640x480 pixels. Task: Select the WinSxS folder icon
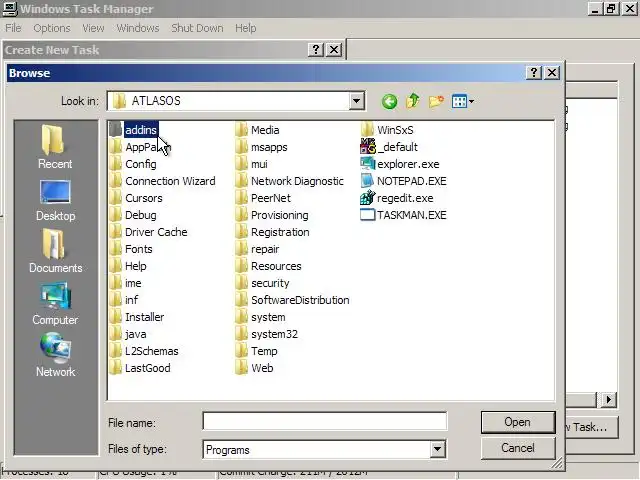(x=367, y=129)
